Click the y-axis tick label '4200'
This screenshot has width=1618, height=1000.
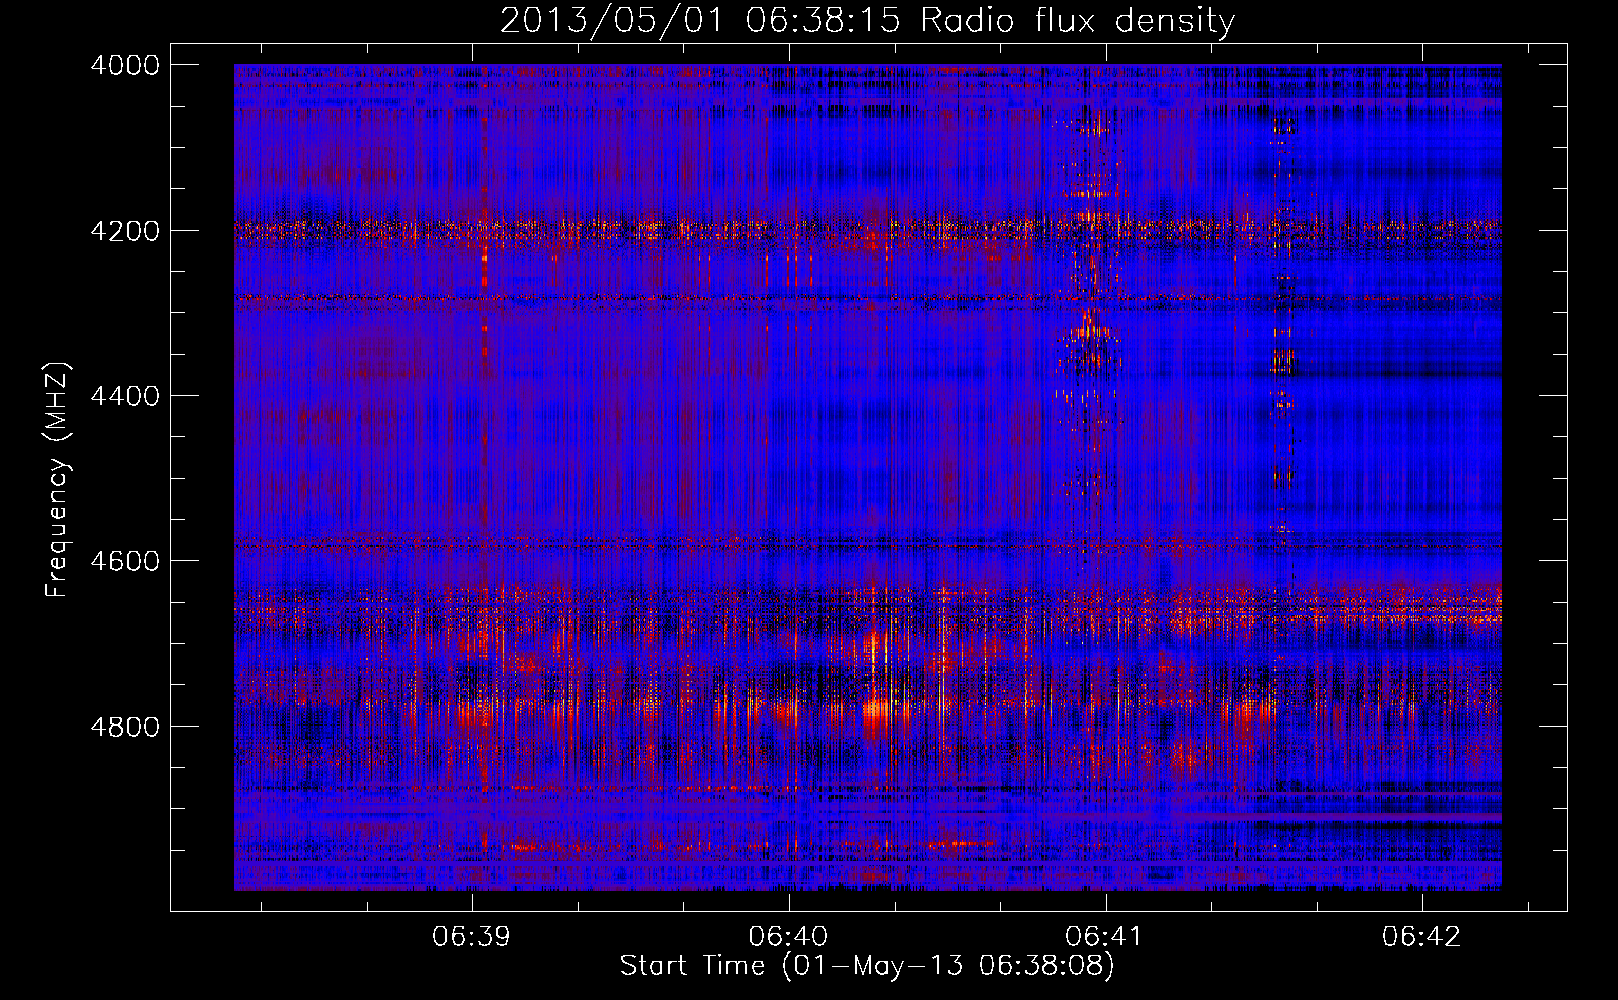125,231
